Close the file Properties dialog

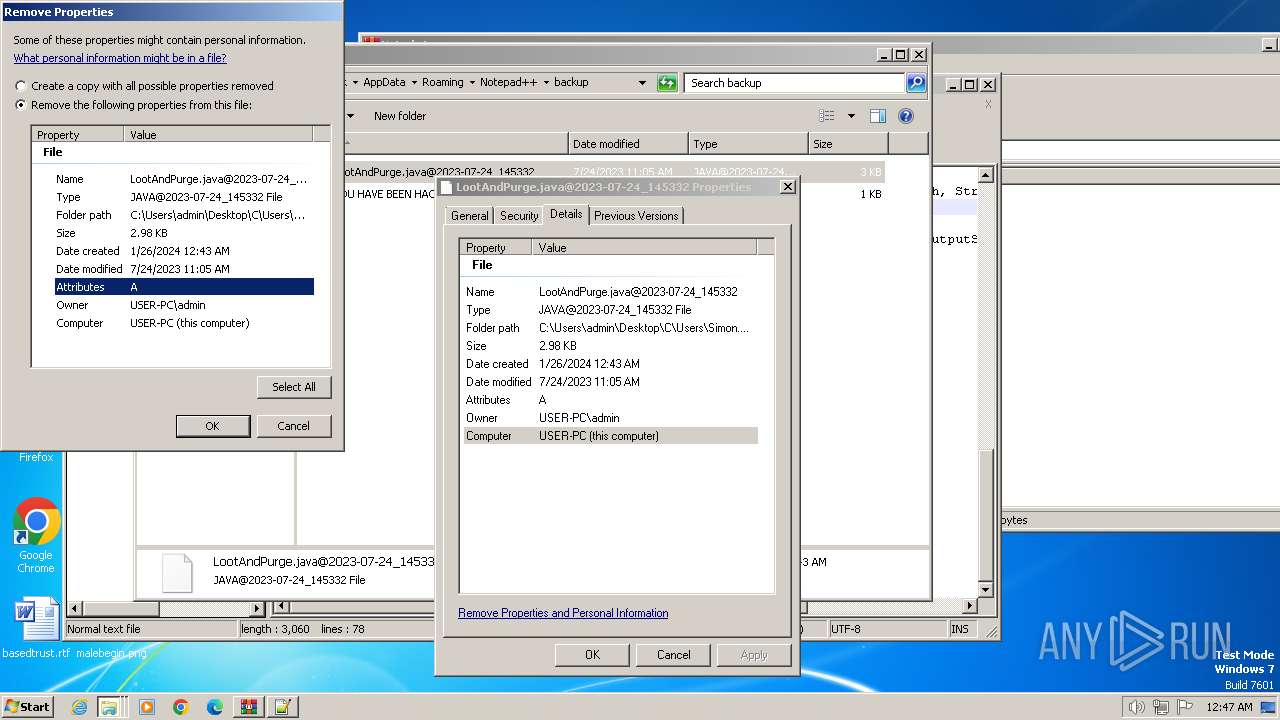[787, 187]
